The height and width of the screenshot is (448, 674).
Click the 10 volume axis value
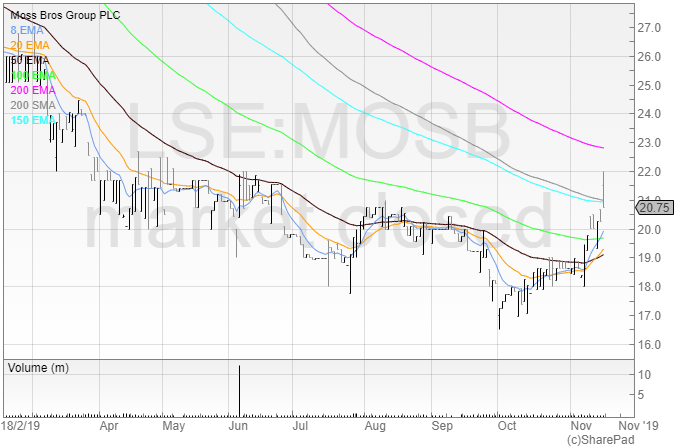point(644,374)
